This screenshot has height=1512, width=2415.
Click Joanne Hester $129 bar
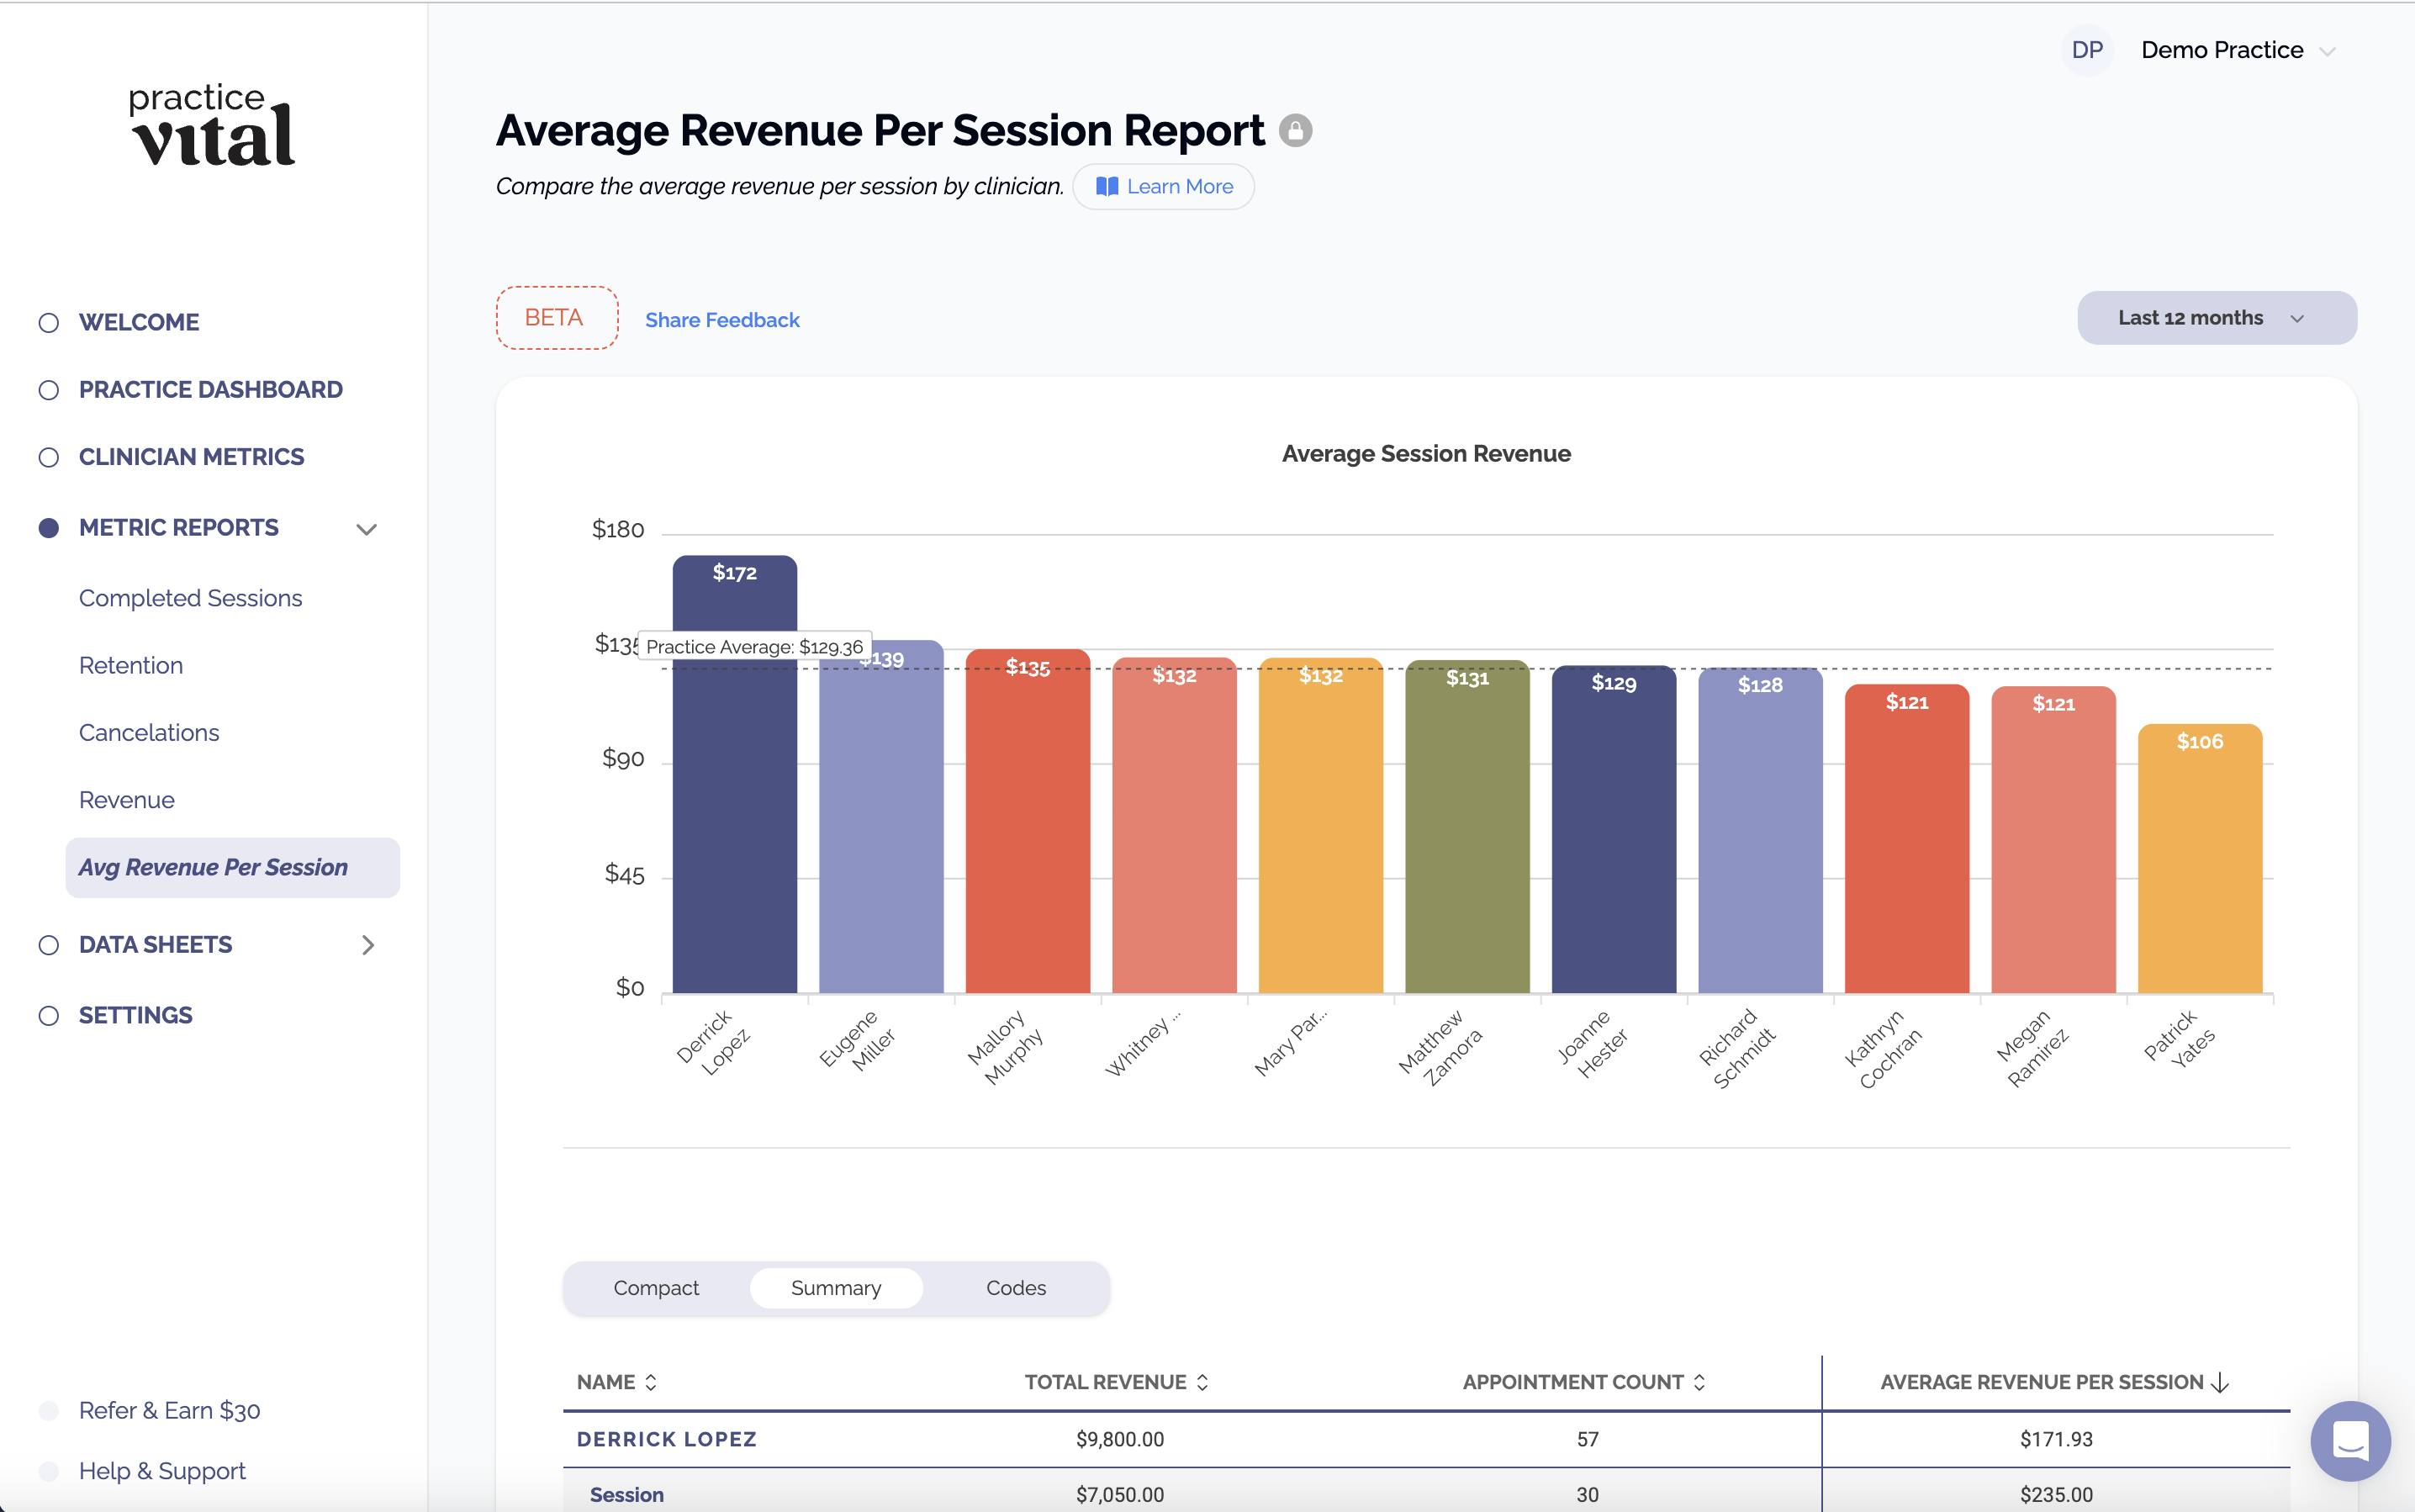click(1613, 829)
